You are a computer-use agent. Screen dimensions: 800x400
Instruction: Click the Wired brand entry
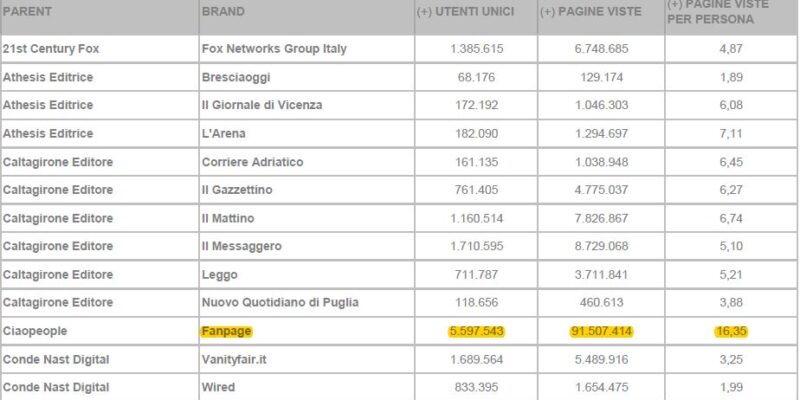(x=218, y=388)
